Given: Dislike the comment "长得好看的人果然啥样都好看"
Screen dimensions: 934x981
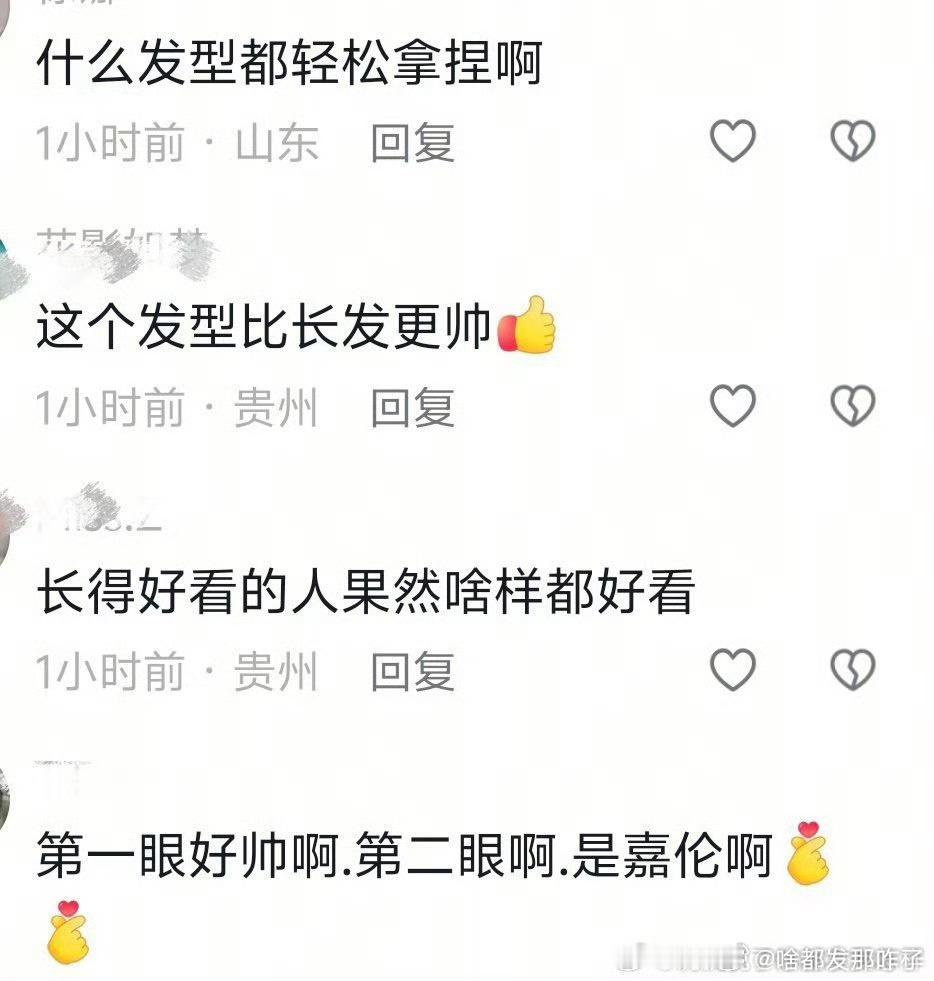Looking at the screenshot, I should tap(853, 669).
